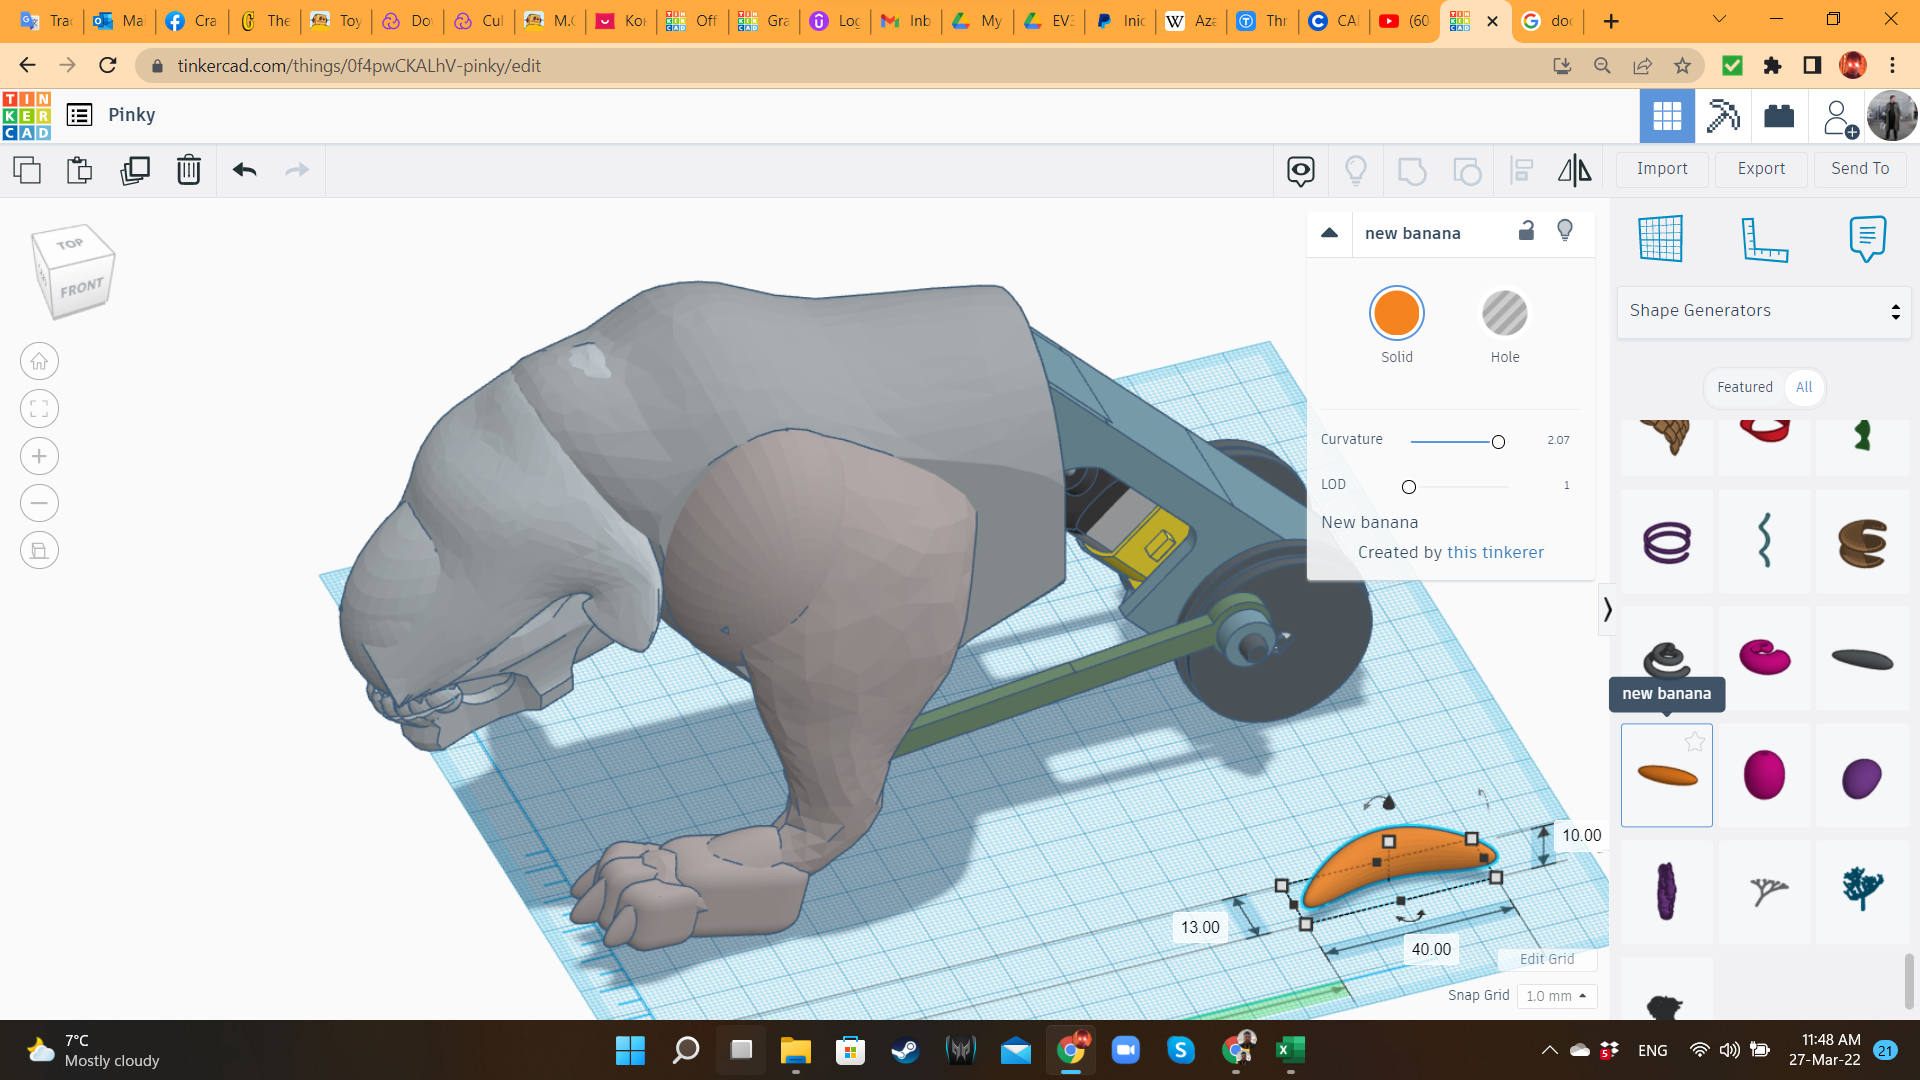
Task: Select the new banana shape thumbnail
Action: click(x=1666, y=775)
